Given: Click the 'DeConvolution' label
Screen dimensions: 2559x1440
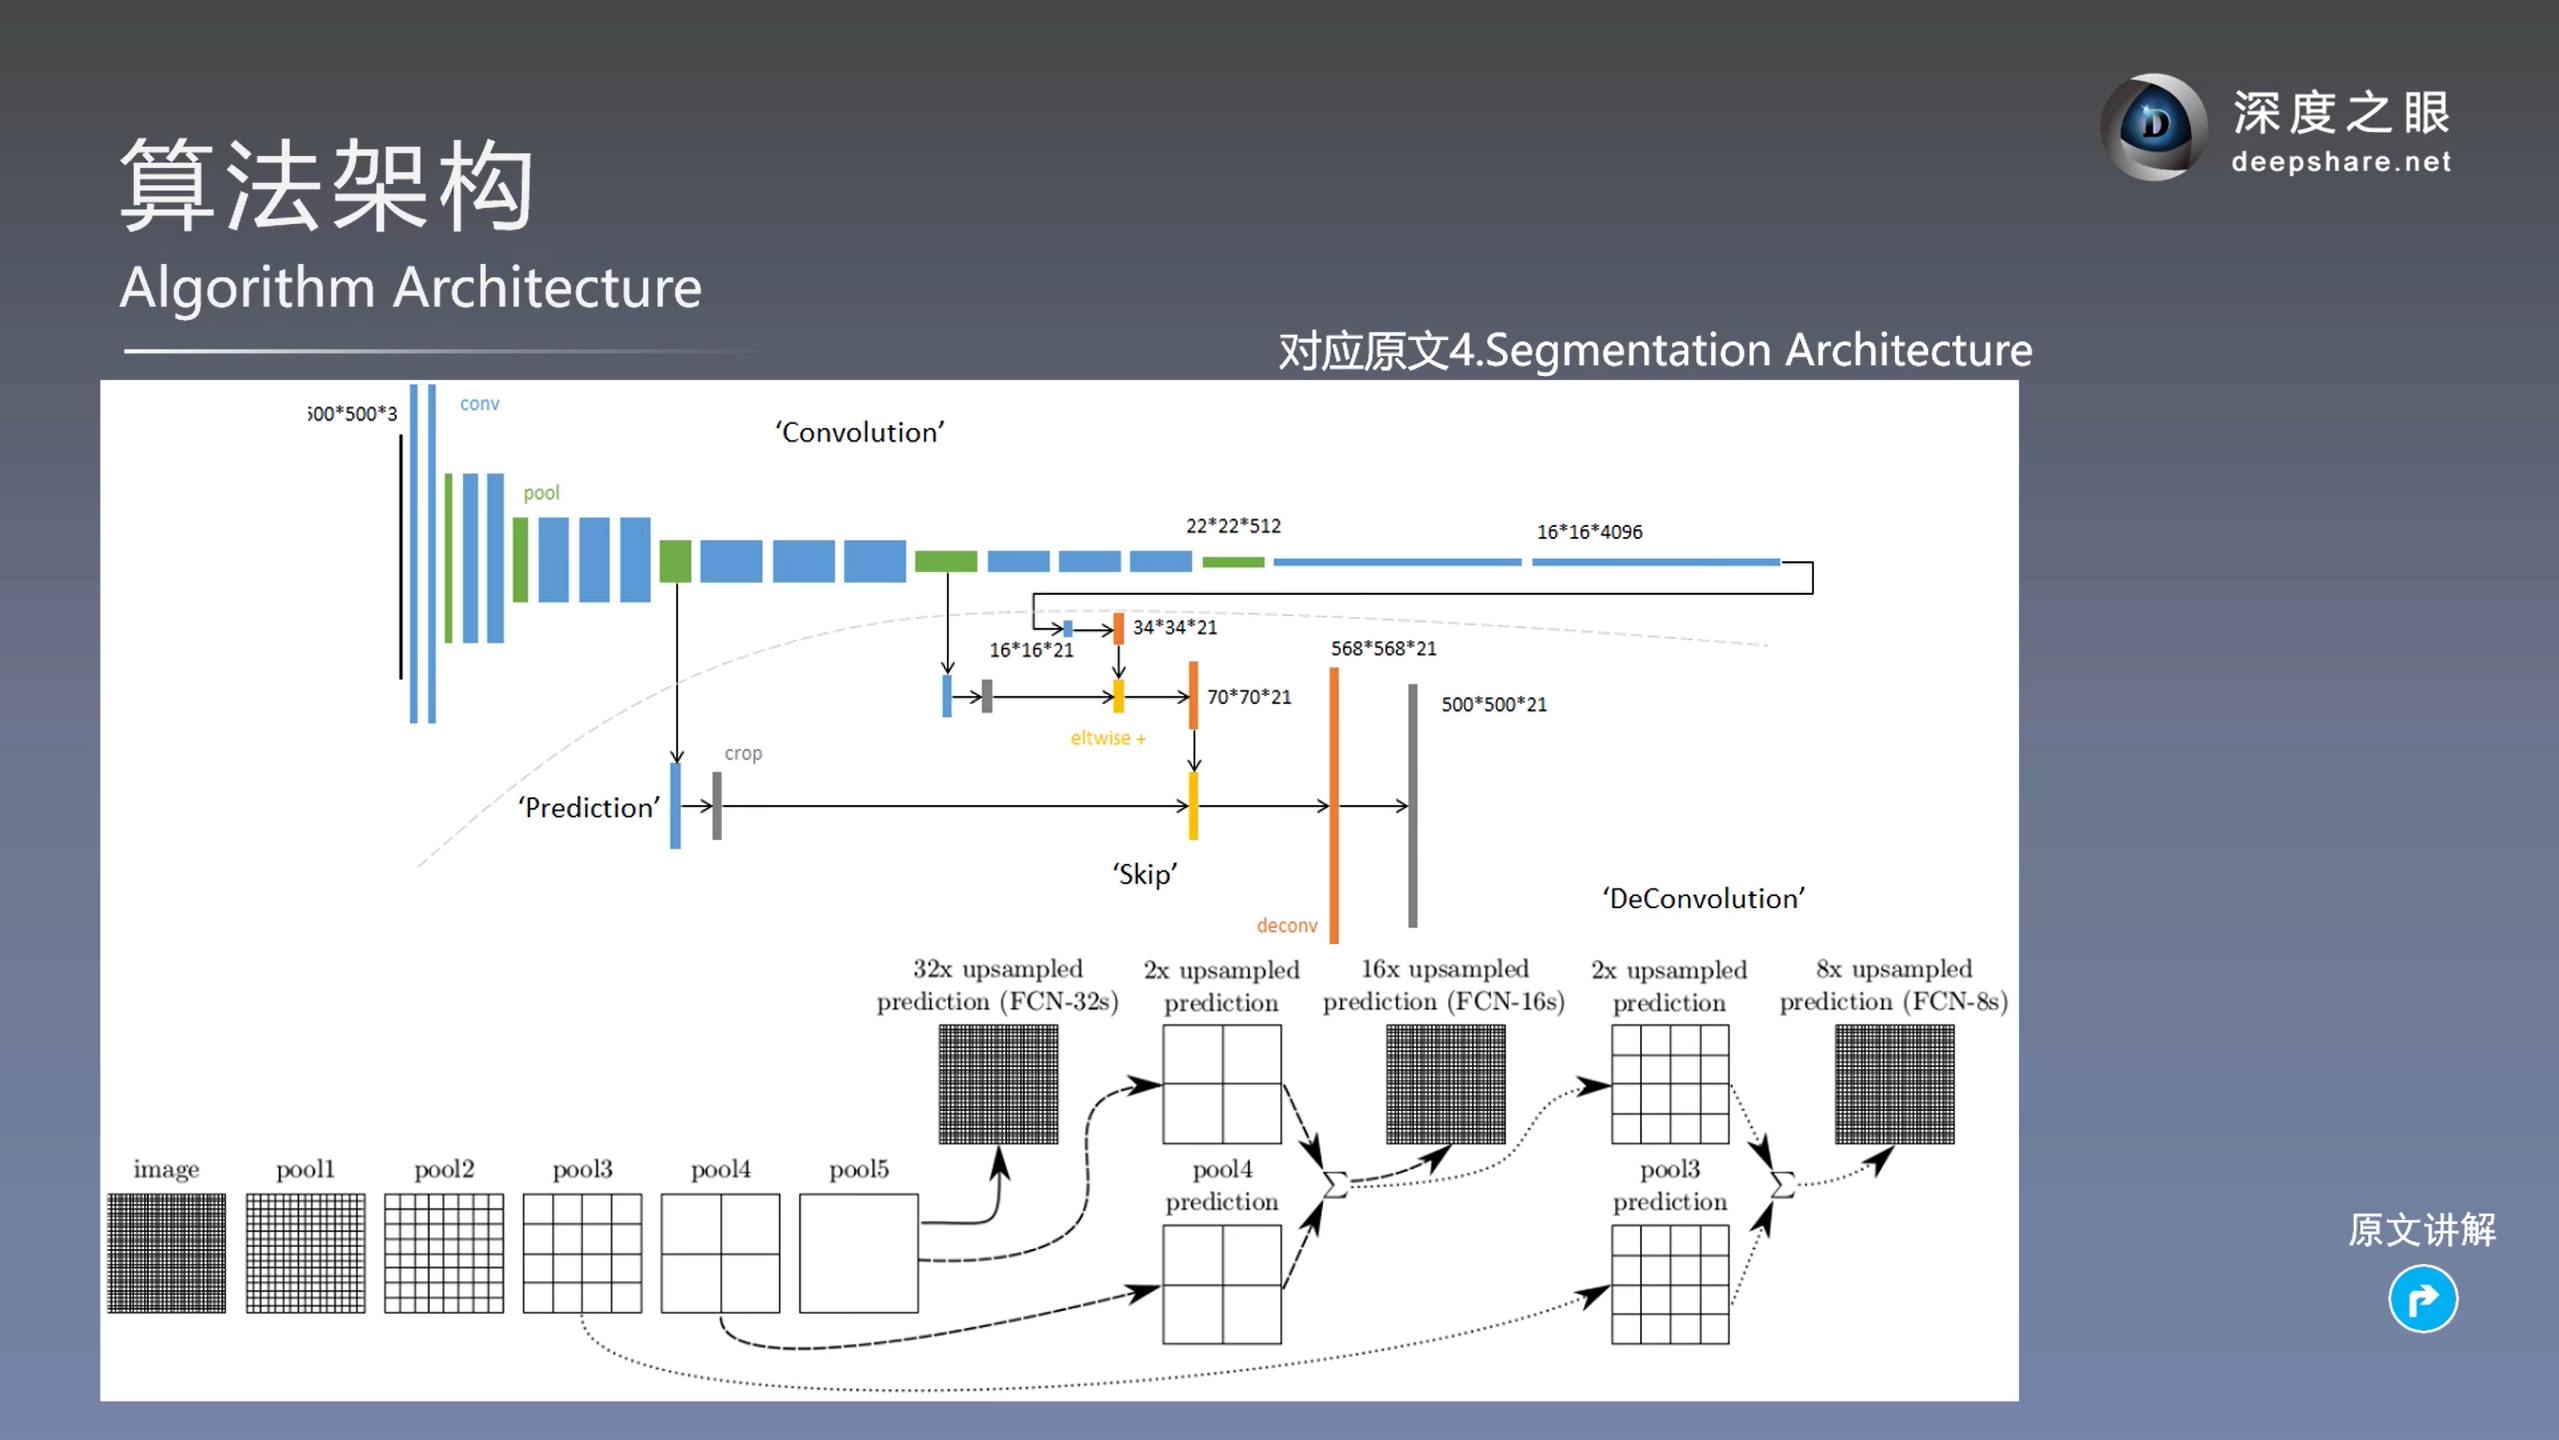Looking at the screenshot, I should tap(1703, 898).
